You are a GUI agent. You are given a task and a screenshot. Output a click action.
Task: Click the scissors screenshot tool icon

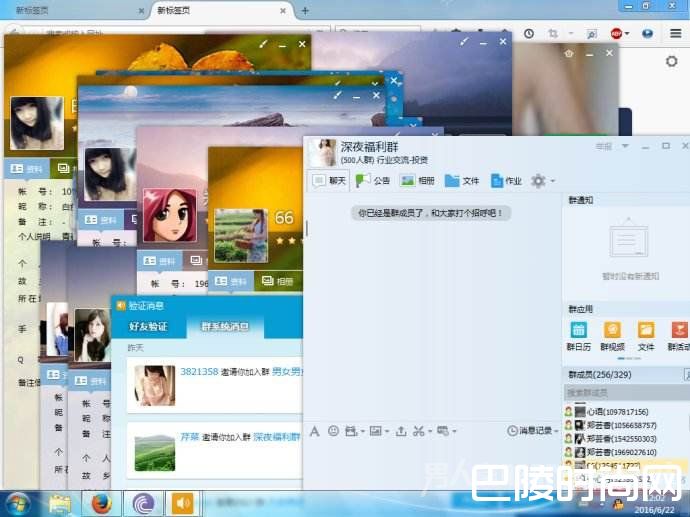(419, 431)
